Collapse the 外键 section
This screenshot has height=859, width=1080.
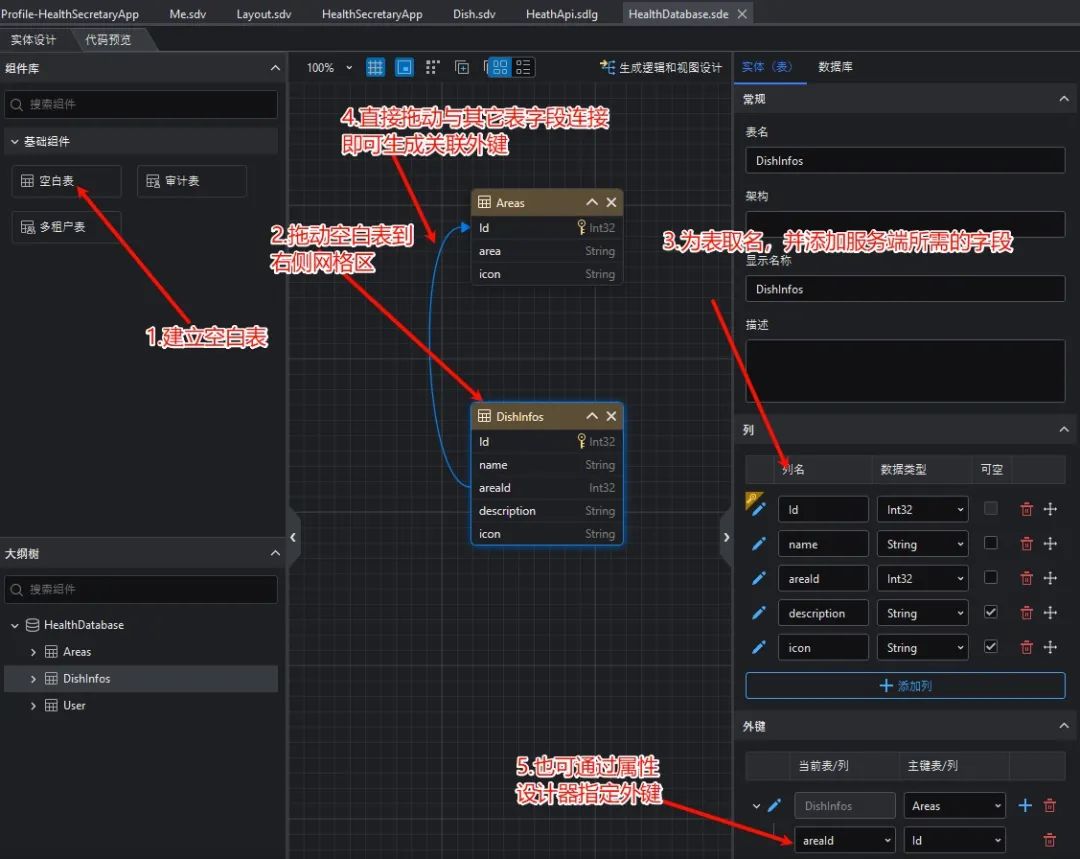1064,726
